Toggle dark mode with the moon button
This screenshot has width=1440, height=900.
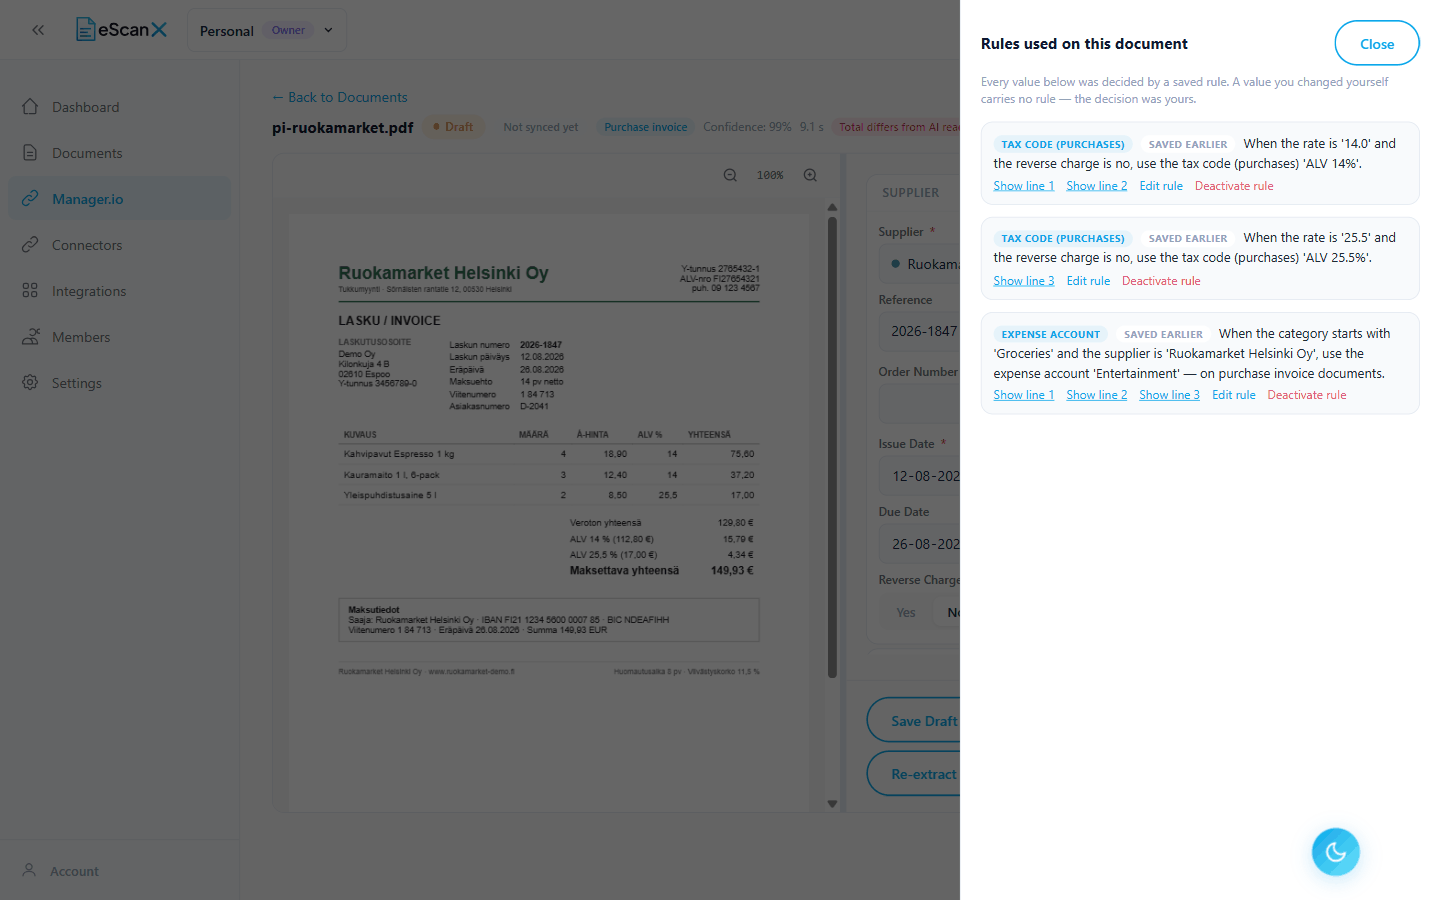tap(1336, 852)
